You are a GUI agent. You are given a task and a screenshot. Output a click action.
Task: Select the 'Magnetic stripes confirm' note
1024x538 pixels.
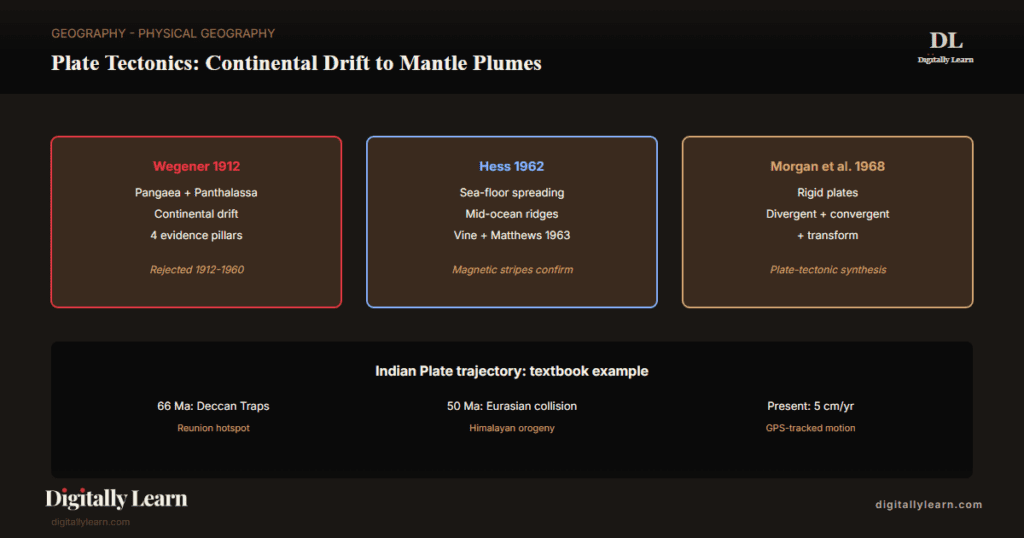[x=513, y=270]
